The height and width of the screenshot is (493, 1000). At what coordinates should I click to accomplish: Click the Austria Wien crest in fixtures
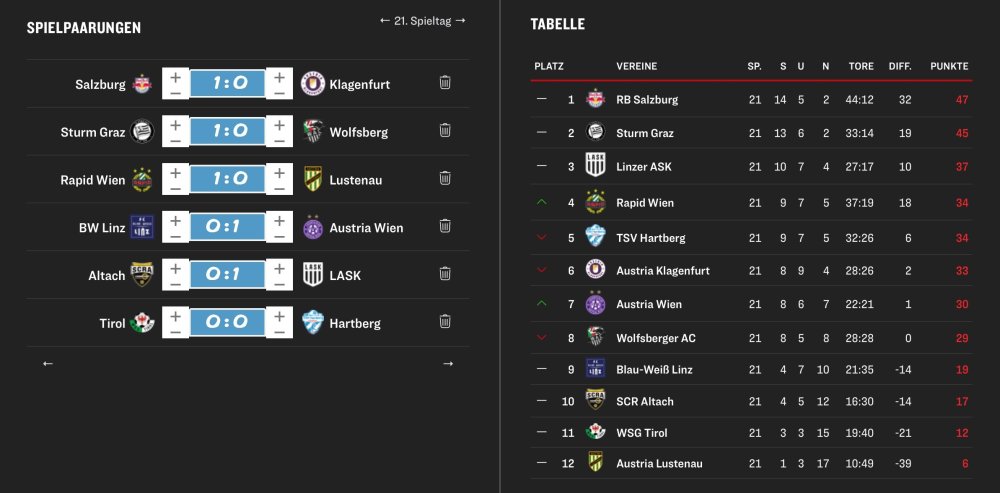pyautogui.click(x=313, y=227)
